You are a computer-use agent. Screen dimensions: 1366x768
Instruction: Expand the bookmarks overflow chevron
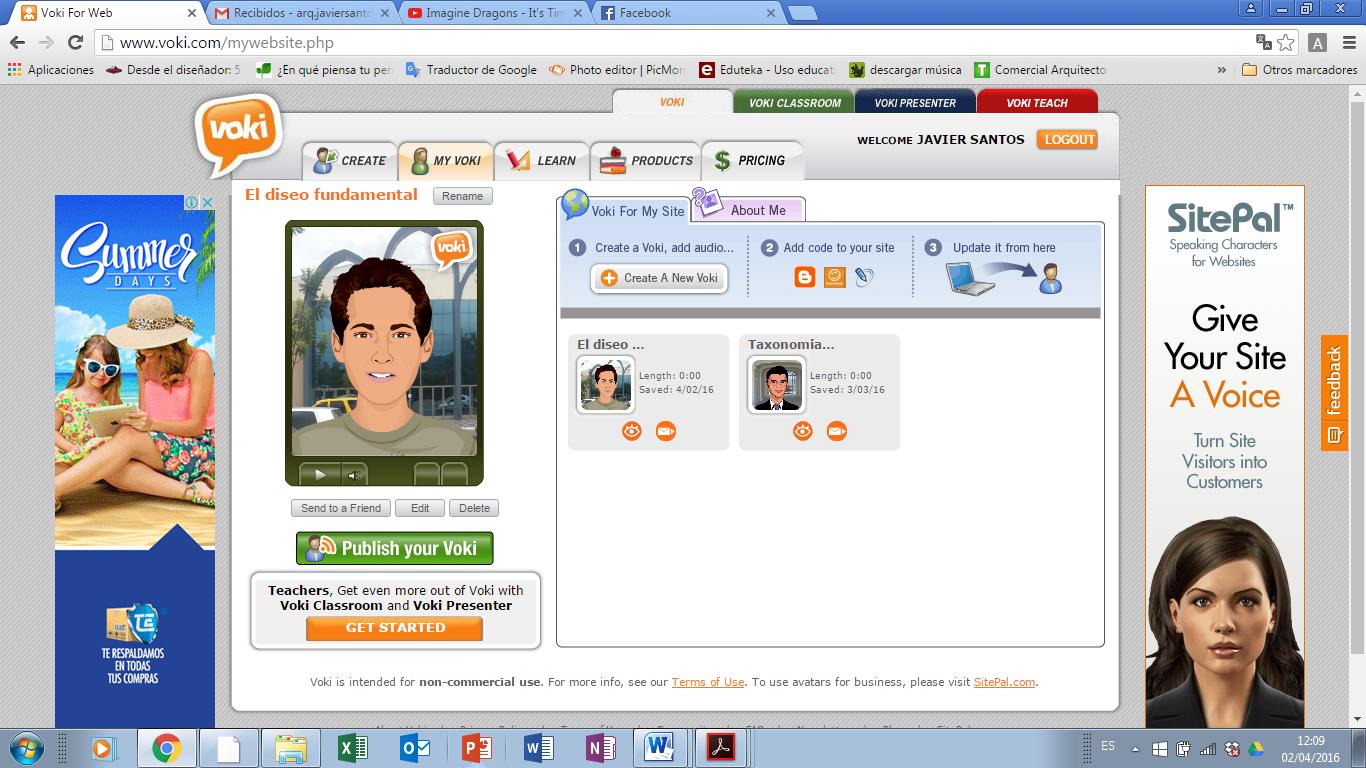tap(1221, 70)
